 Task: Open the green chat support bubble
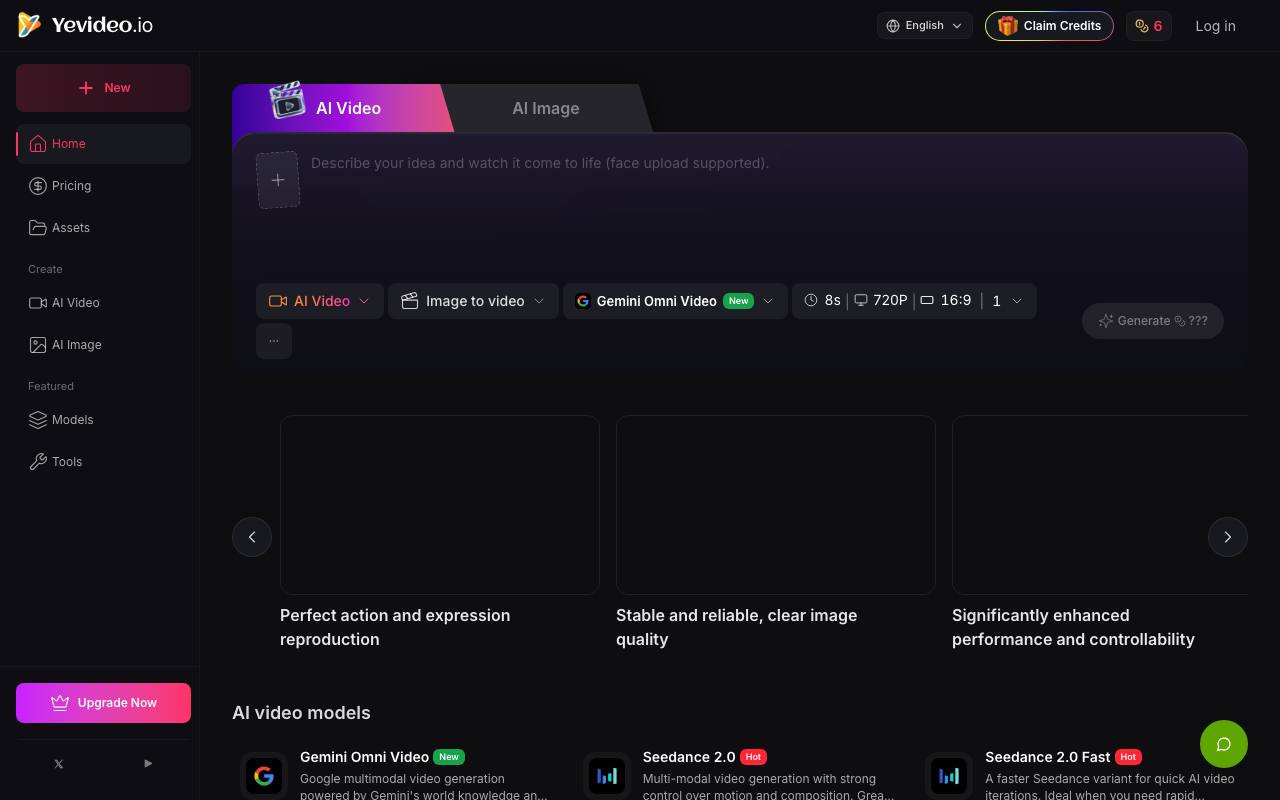(1224, 744)
